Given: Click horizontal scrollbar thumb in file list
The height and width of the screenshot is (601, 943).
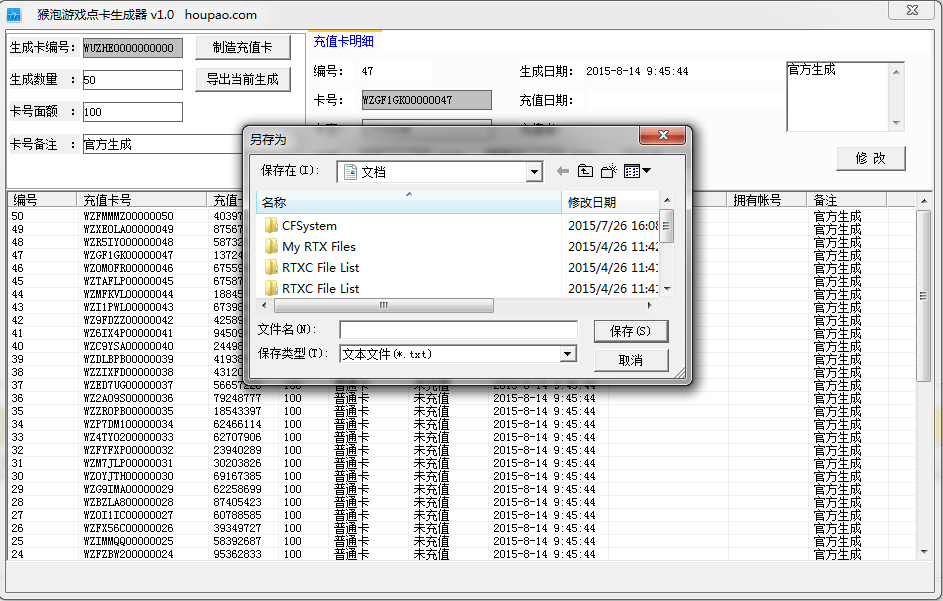Looking at the screenshot, I should click(384, 306).
